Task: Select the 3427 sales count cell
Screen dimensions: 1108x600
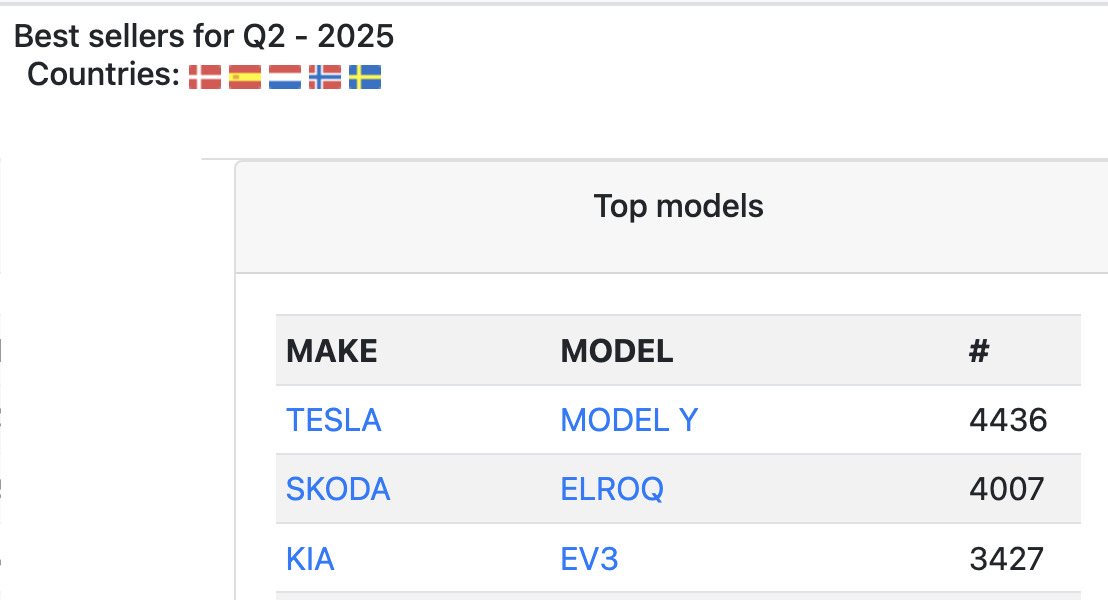Action: pos(1007,559)
